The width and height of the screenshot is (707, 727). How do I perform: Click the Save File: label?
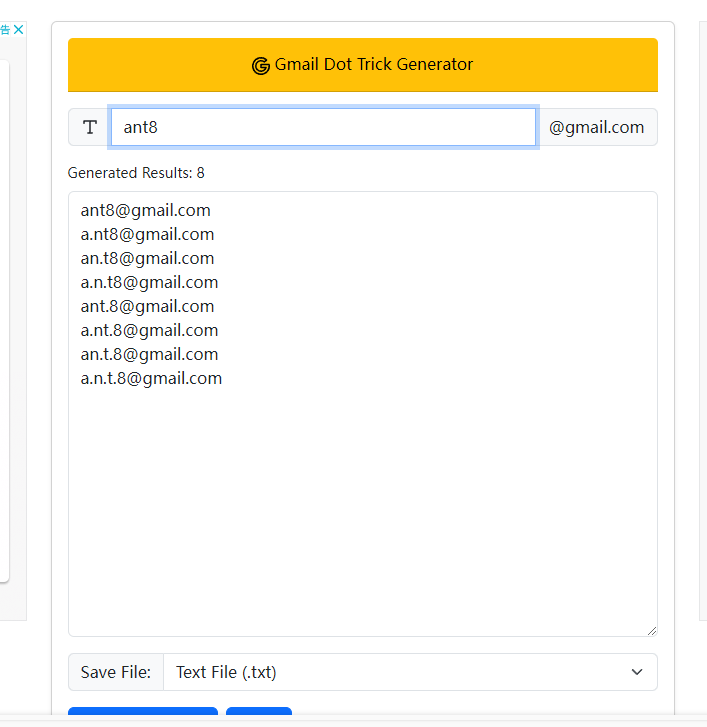116,672
